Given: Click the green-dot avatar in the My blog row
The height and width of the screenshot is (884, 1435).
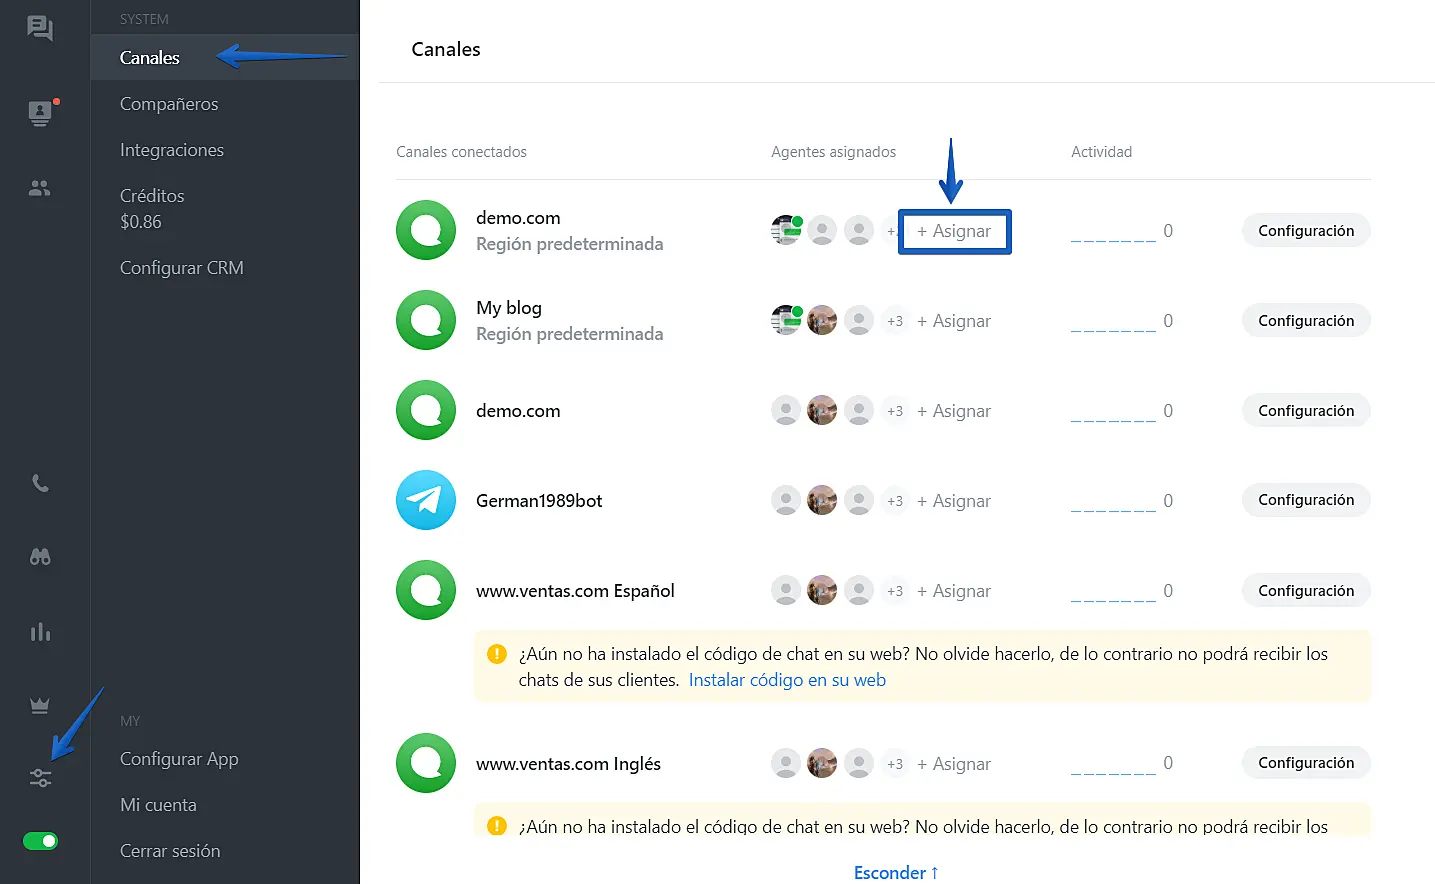Looking at the screenshot, I should (787, 320).
